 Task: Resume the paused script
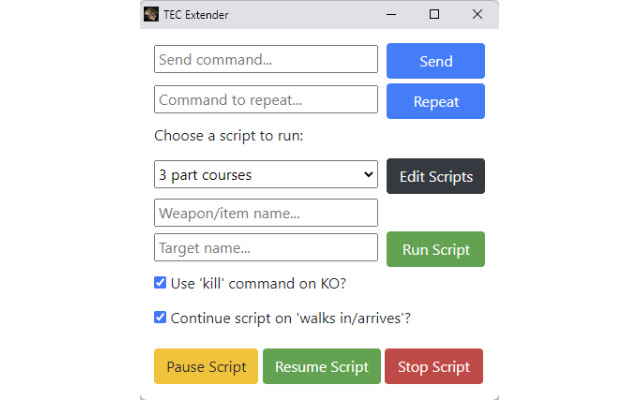(321, 367)
